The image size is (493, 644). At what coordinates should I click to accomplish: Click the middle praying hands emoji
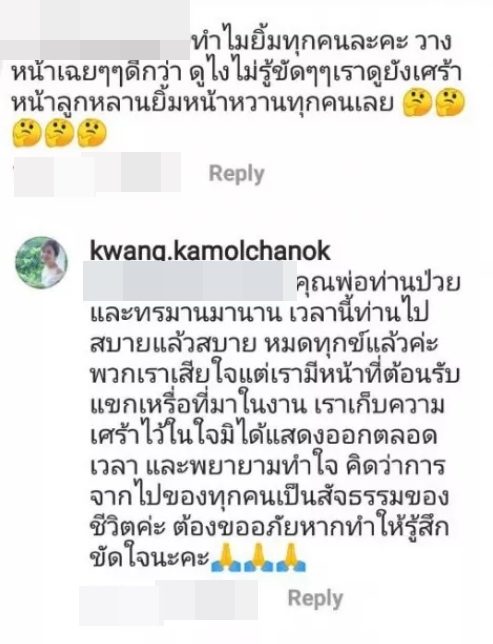pos(258,557)
